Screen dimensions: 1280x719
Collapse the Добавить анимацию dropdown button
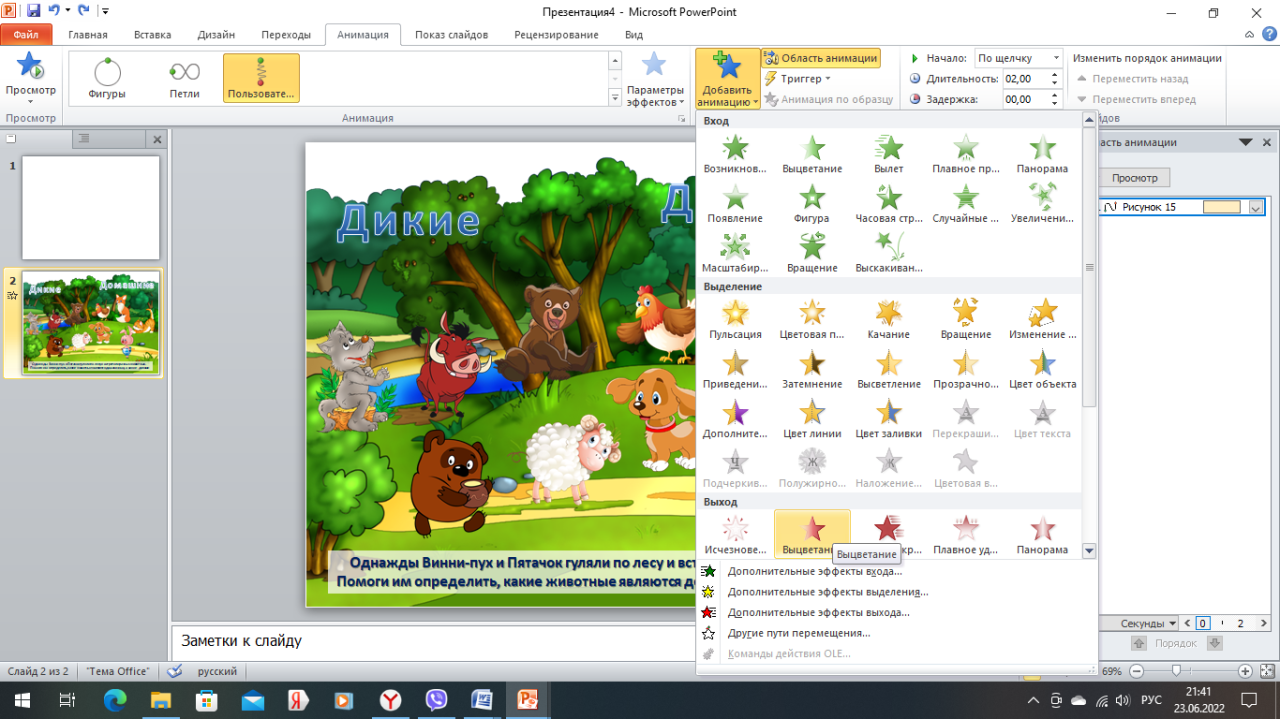tap(727, 78)
